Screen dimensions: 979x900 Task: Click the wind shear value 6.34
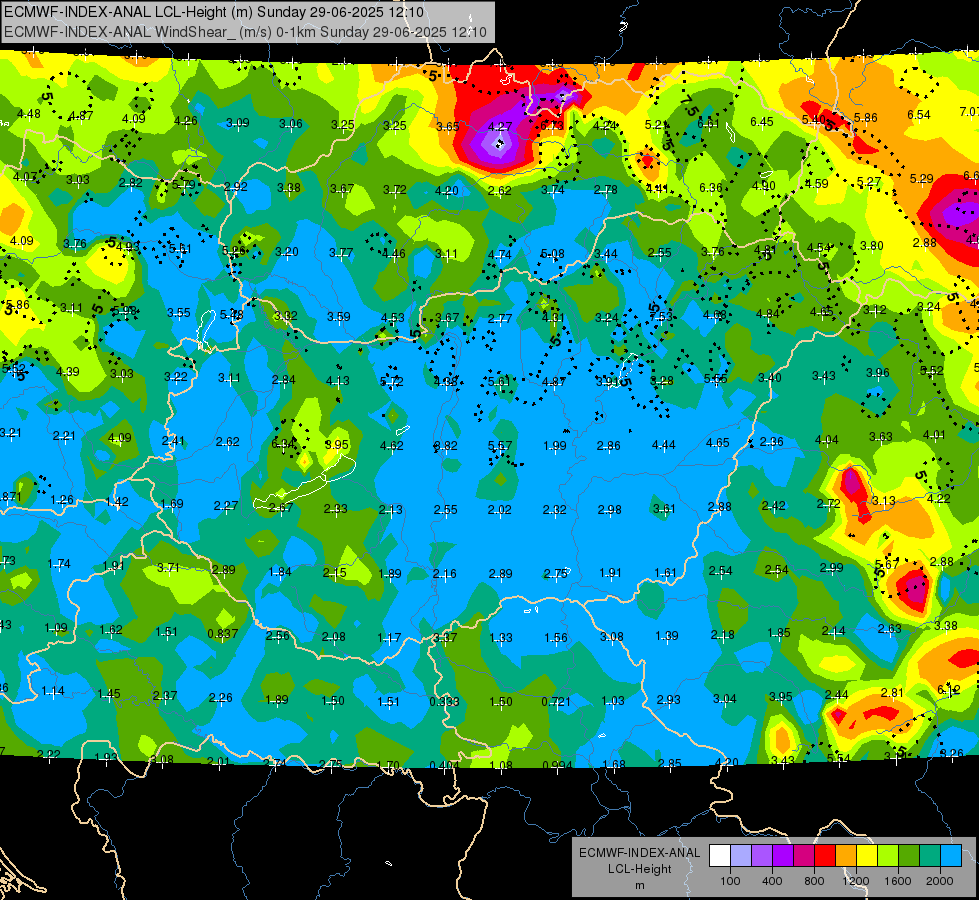click(x=283, y=443)
